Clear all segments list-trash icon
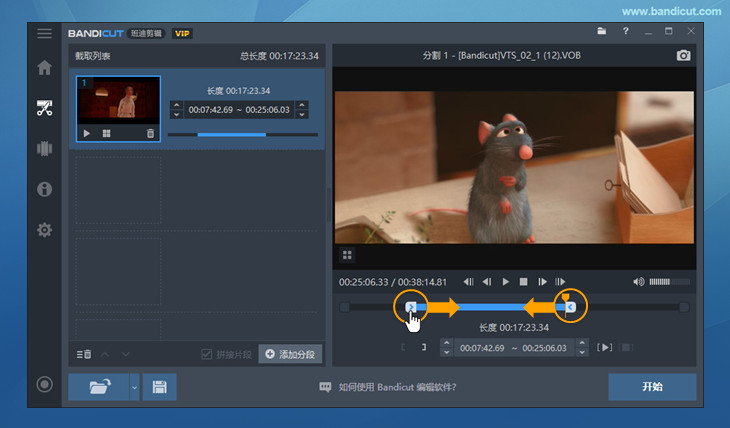This screenshot has height=428, width=730. point(84,354)
